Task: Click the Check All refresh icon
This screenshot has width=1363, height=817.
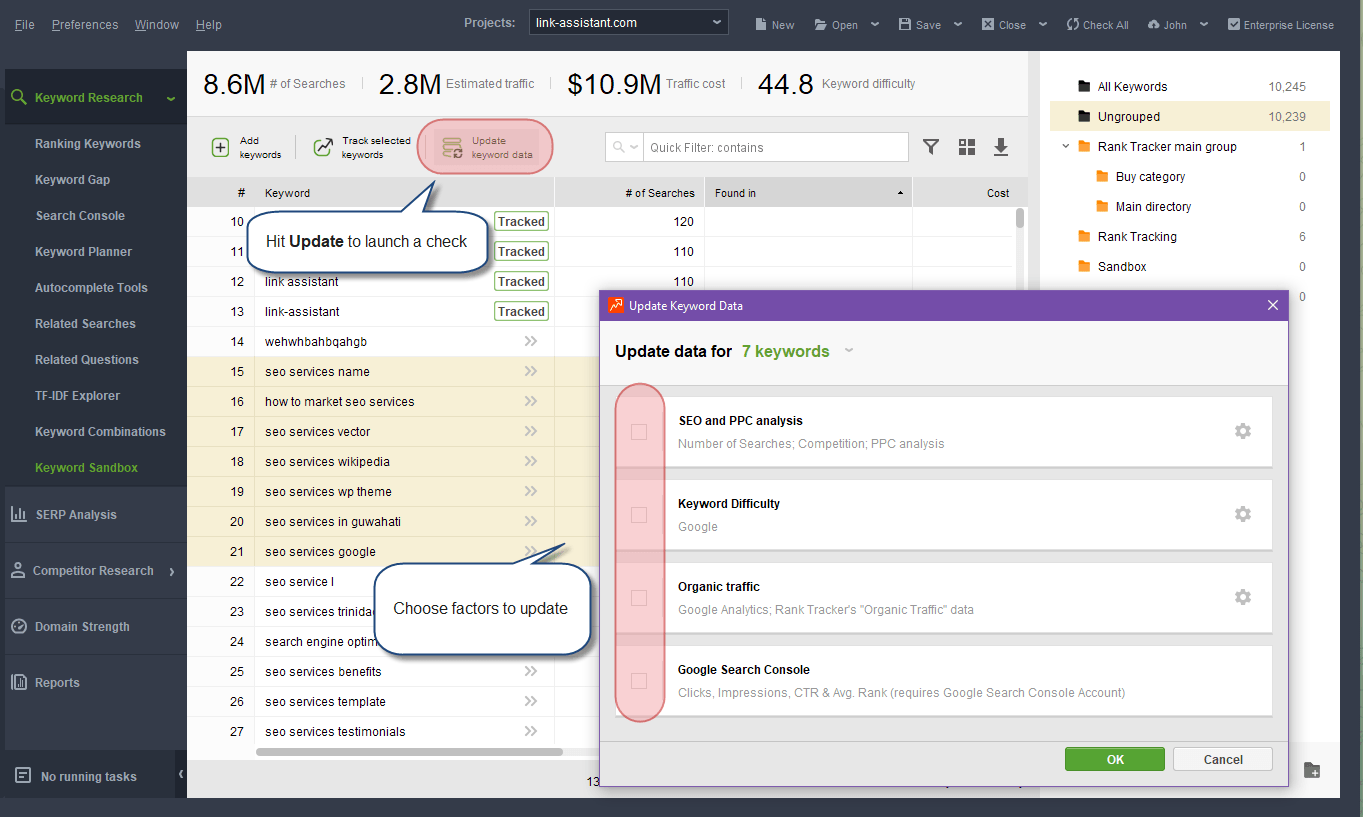Action: (1073, 24)
